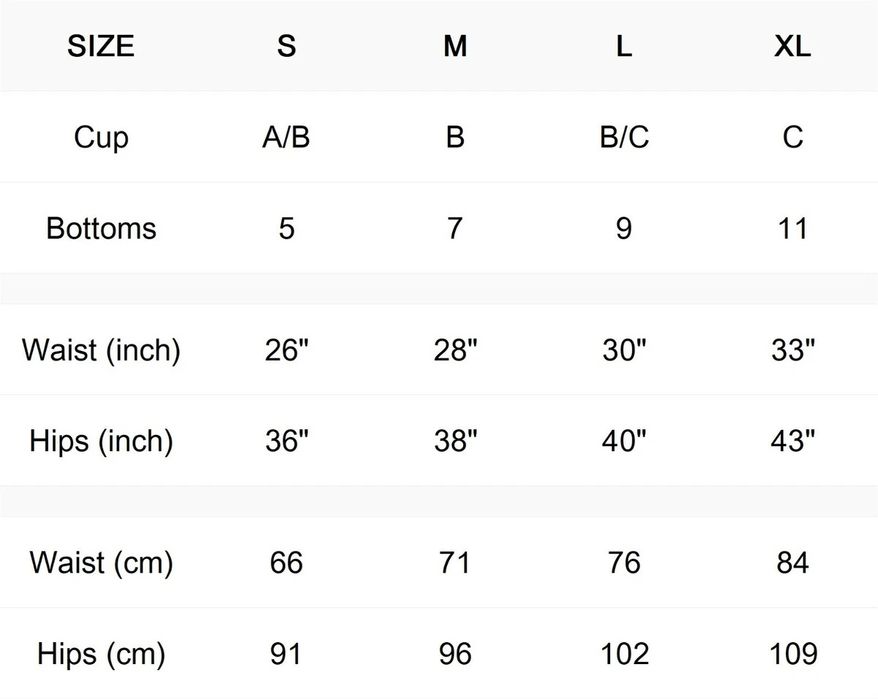Screen dimensions: 878x699
Task: Select the 91 hips centimeter value
Action: [286, 654]
